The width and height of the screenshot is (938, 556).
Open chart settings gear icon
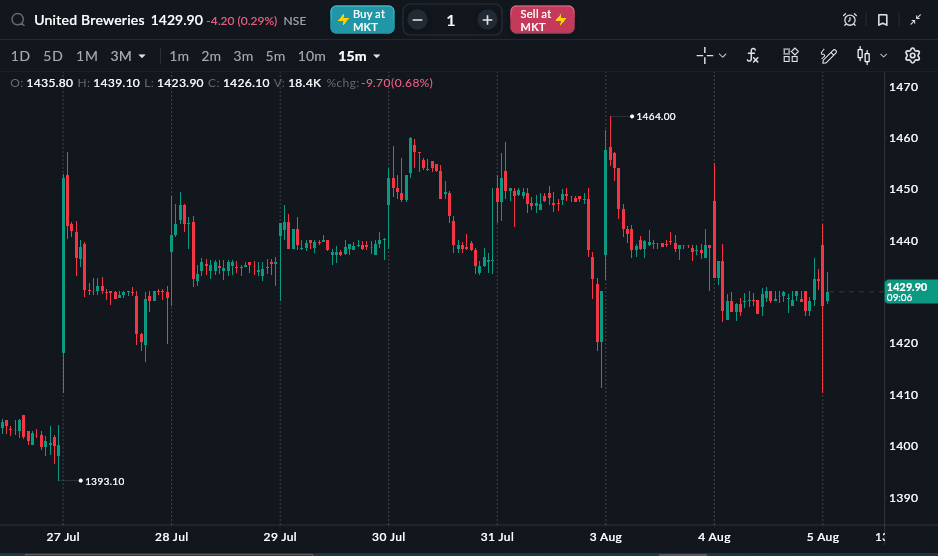coord(912,56)
